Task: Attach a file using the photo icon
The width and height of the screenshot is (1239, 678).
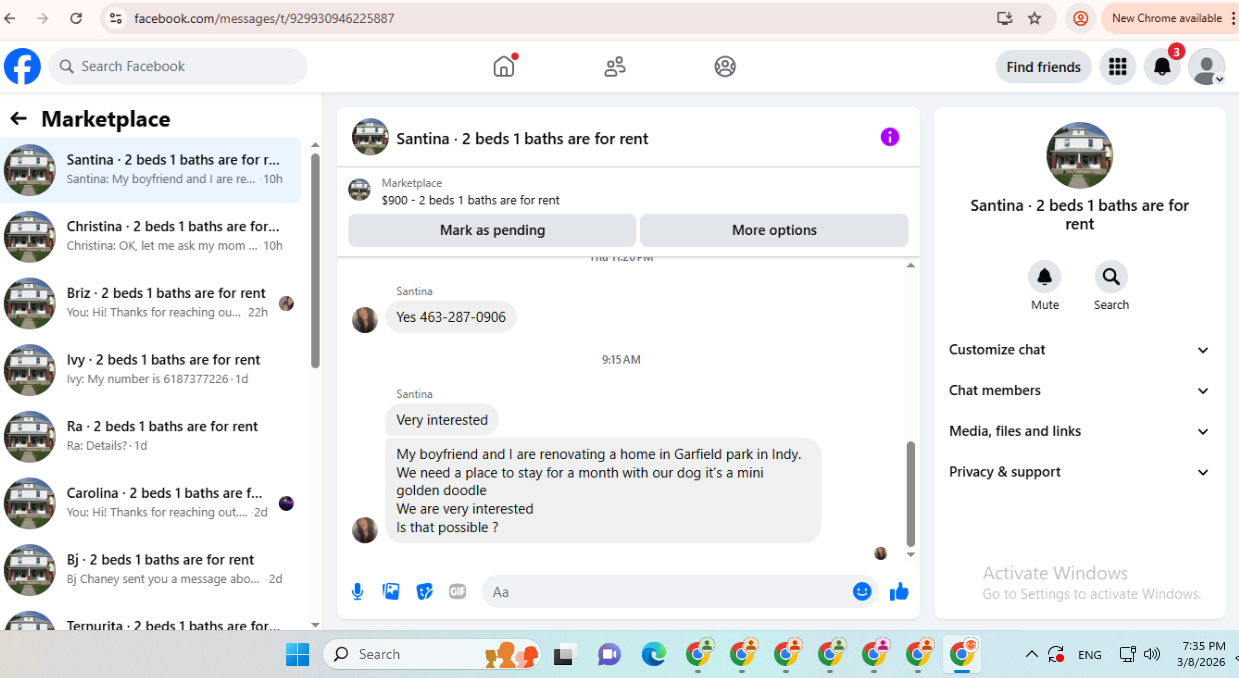Action: click(391, 592)
